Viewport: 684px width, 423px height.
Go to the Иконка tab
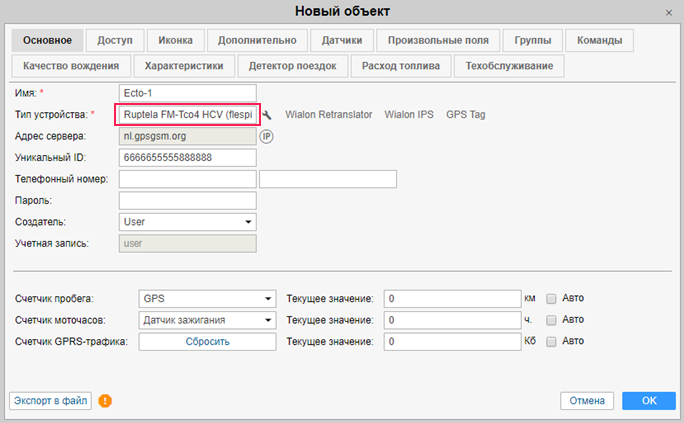175,41
